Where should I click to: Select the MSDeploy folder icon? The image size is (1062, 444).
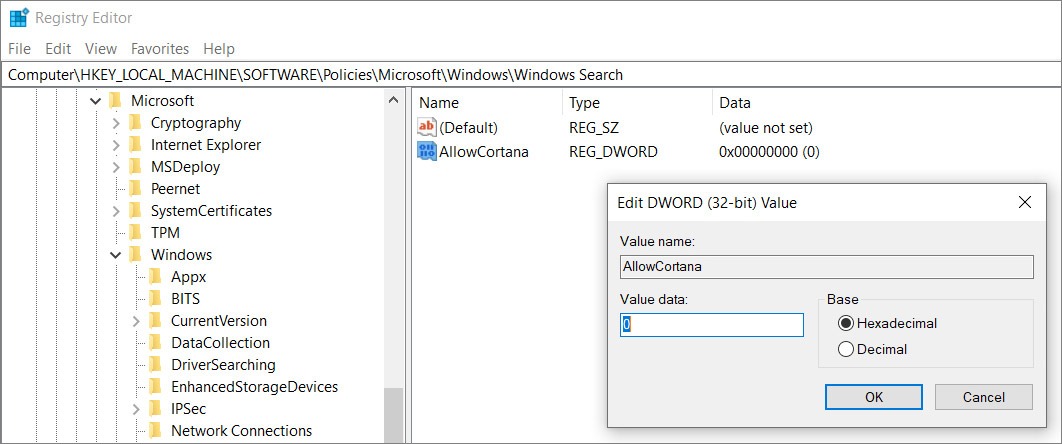point(135,166)
